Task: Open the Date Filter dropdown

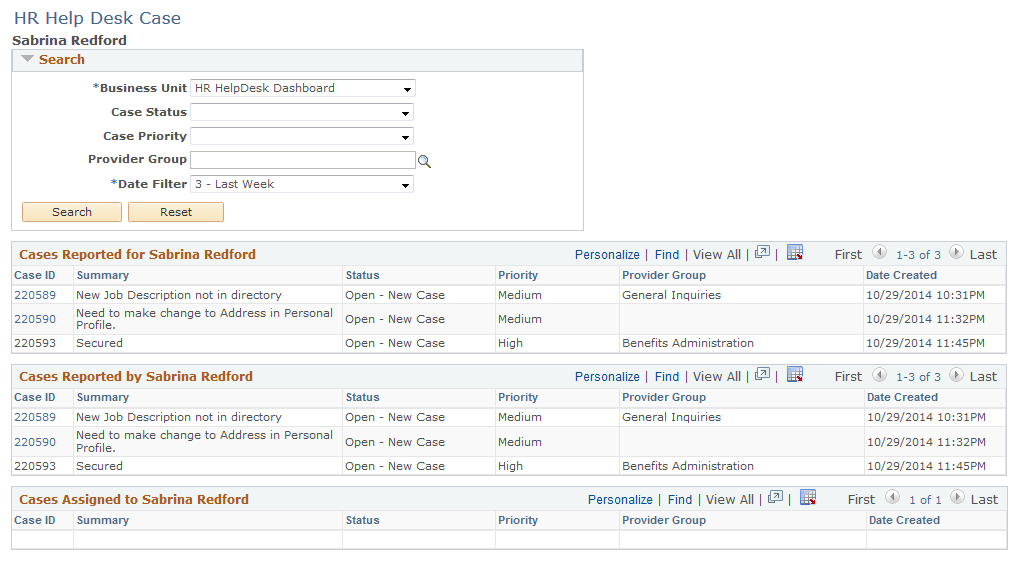Action: 301,184
